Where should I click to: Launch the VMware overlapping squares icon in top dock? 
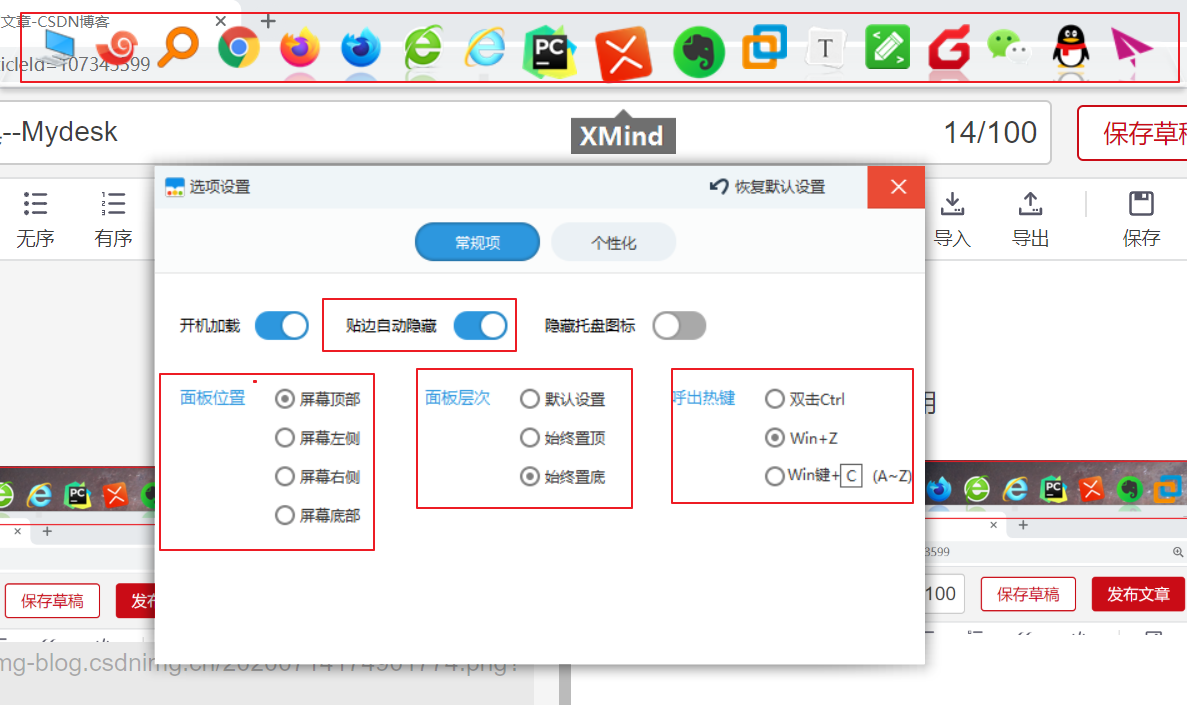(x=765, y=47)
